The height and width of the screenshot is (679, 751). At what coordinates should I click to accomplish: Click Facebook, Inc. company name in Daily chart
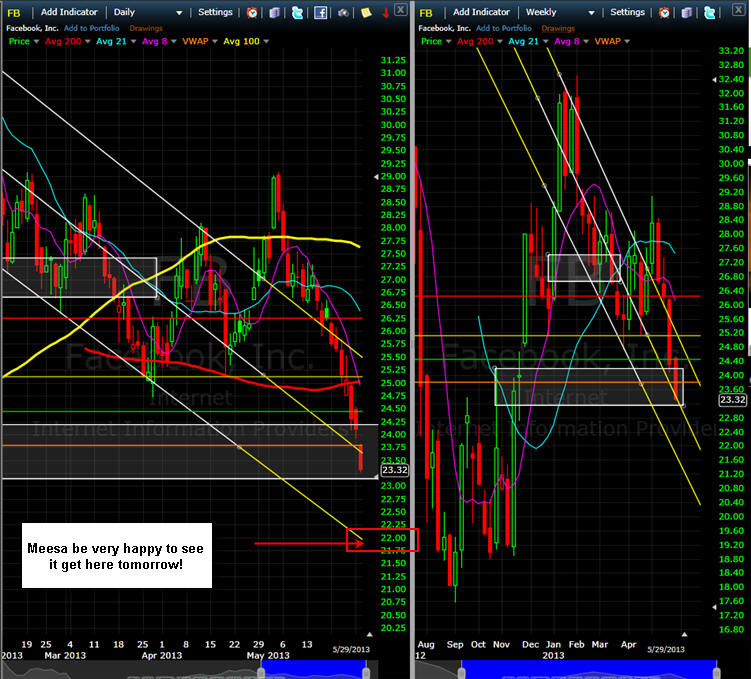click(x=32, y=28)
